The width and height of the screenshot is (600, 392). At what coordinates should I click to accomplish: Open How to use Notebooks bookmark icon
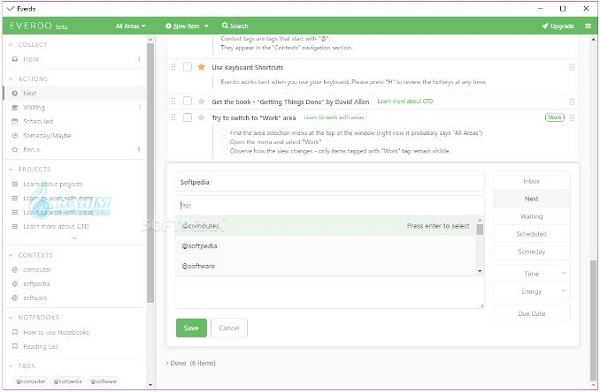[x=15, y=332]
